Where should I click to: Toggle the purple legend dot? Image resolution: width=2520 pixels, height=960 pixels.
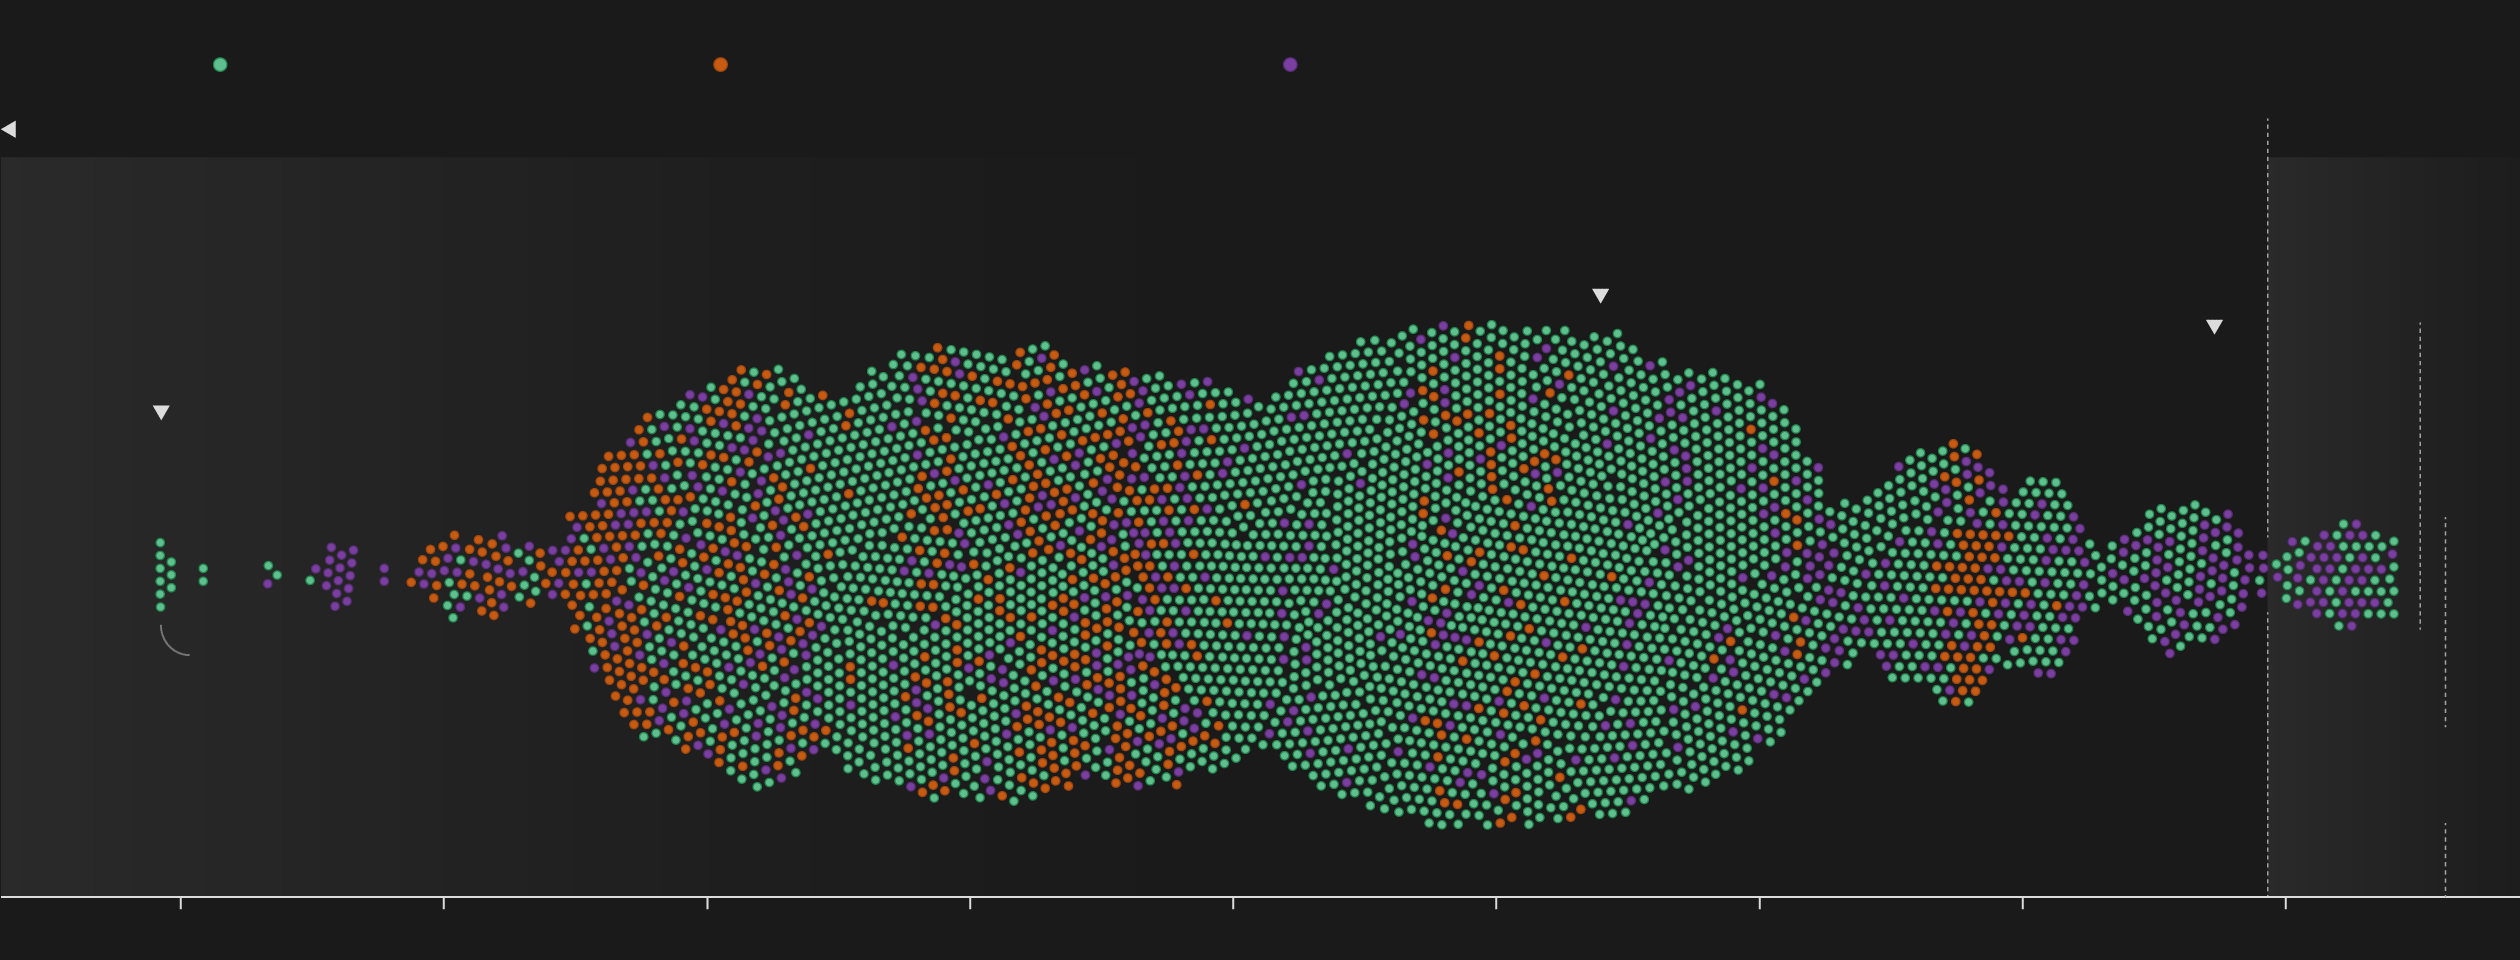(x=1290, y=65)
